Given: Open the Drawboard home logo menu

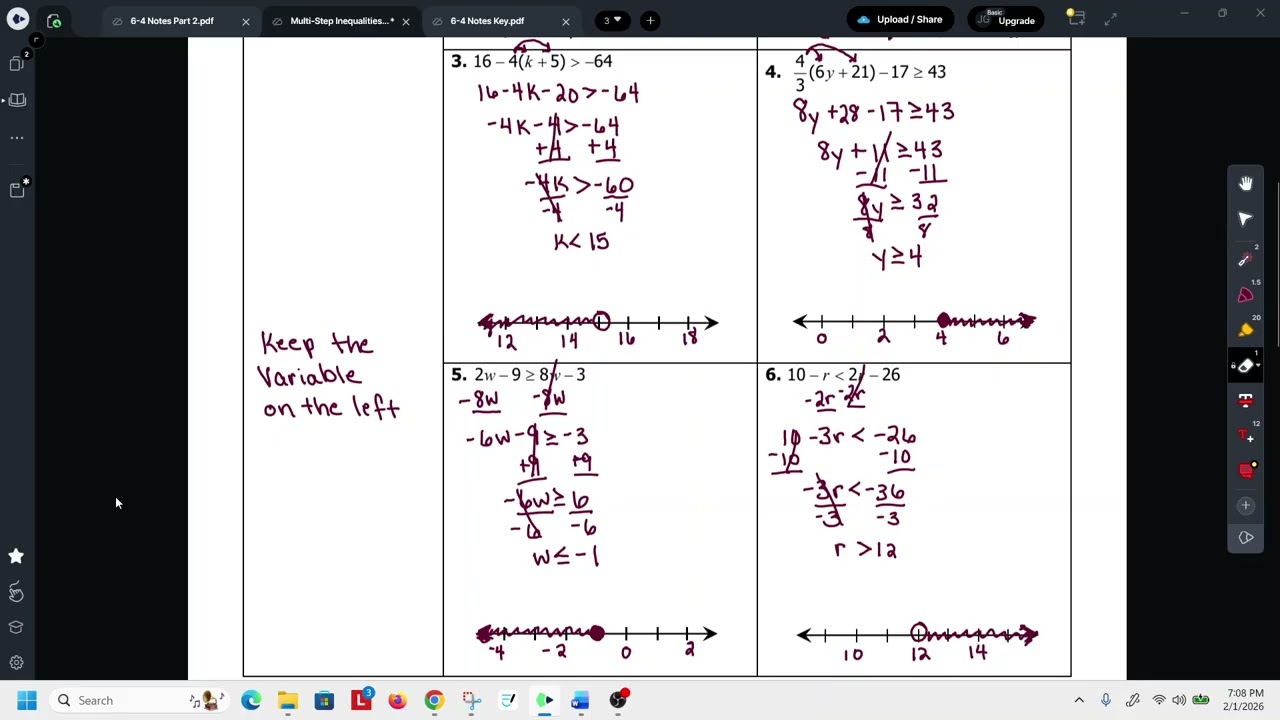Looking at the screenshot, I should (18, 20).
